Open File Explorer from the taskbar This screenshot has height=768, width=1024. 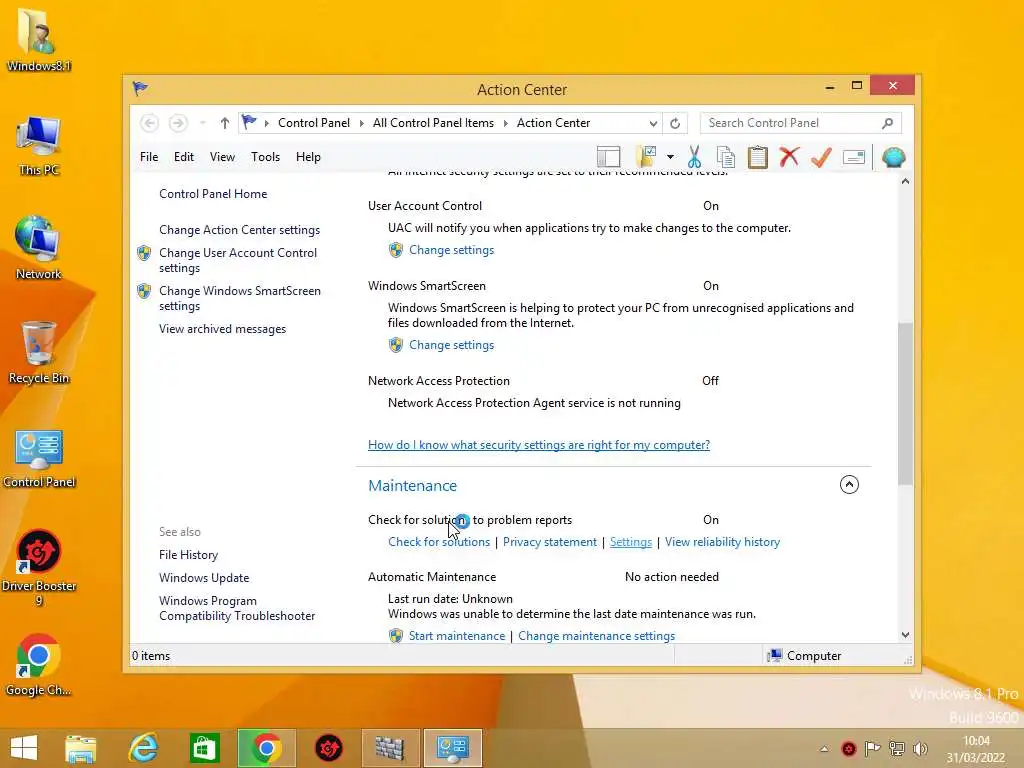point(80,748)
